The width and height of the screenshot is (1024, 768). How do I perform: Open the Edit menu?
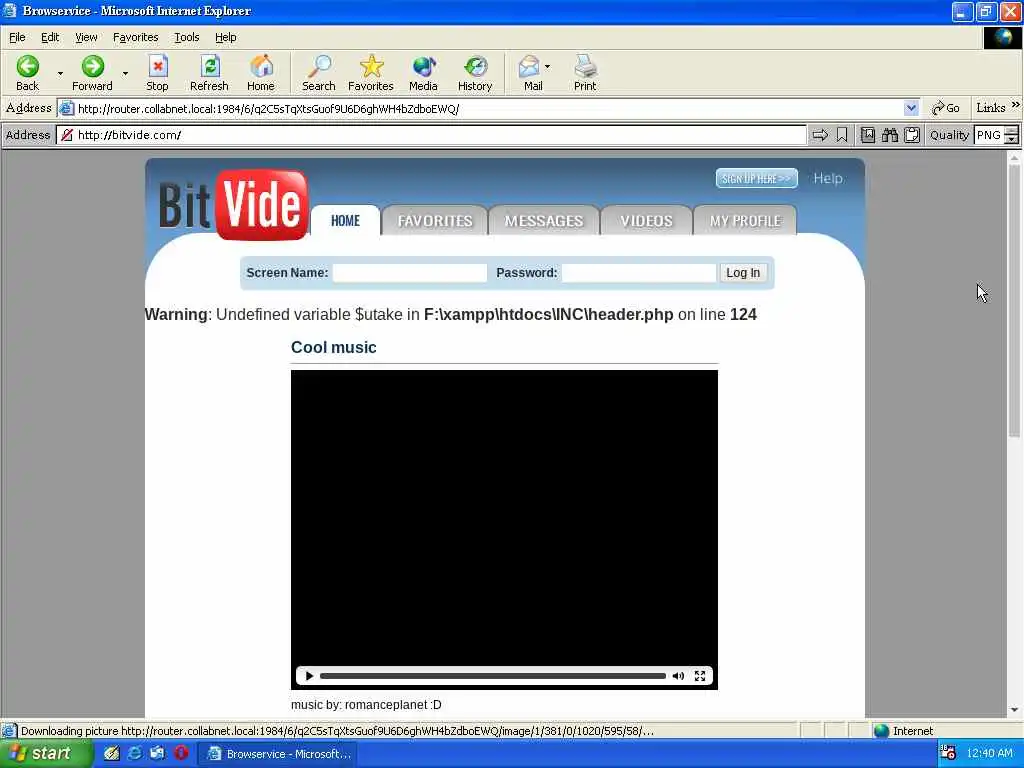point(50,37)
